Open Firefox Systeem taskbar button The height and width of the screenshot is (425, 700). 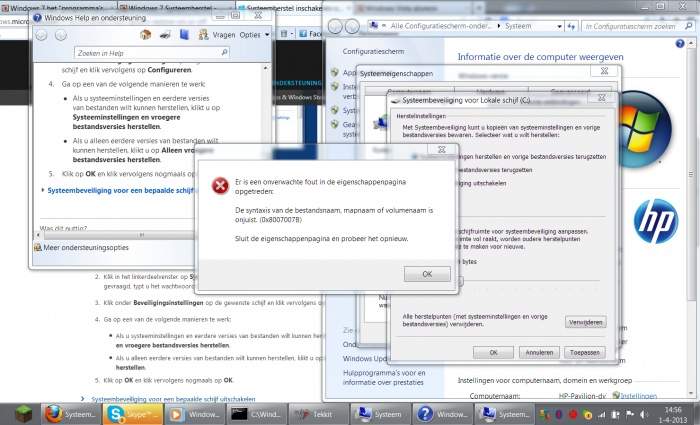coord(71,414)
